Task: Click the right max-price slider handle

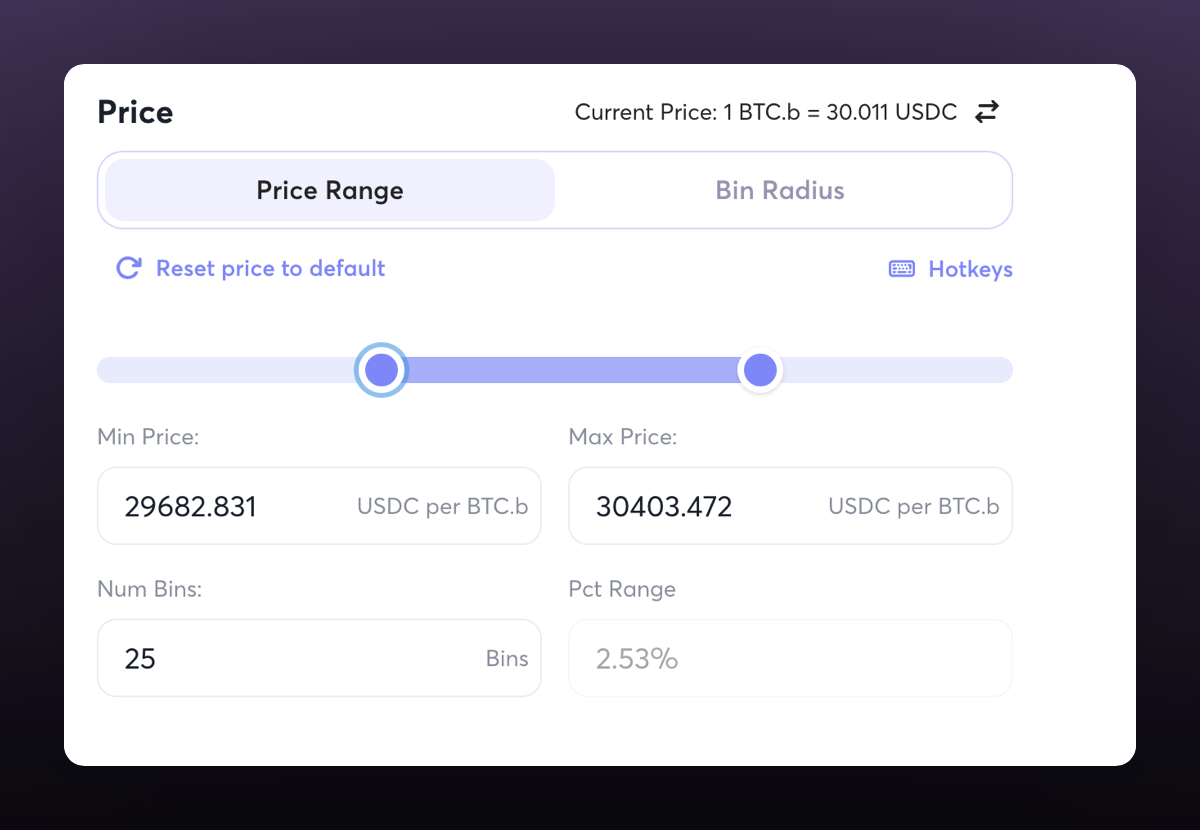Action: point(760,370)
